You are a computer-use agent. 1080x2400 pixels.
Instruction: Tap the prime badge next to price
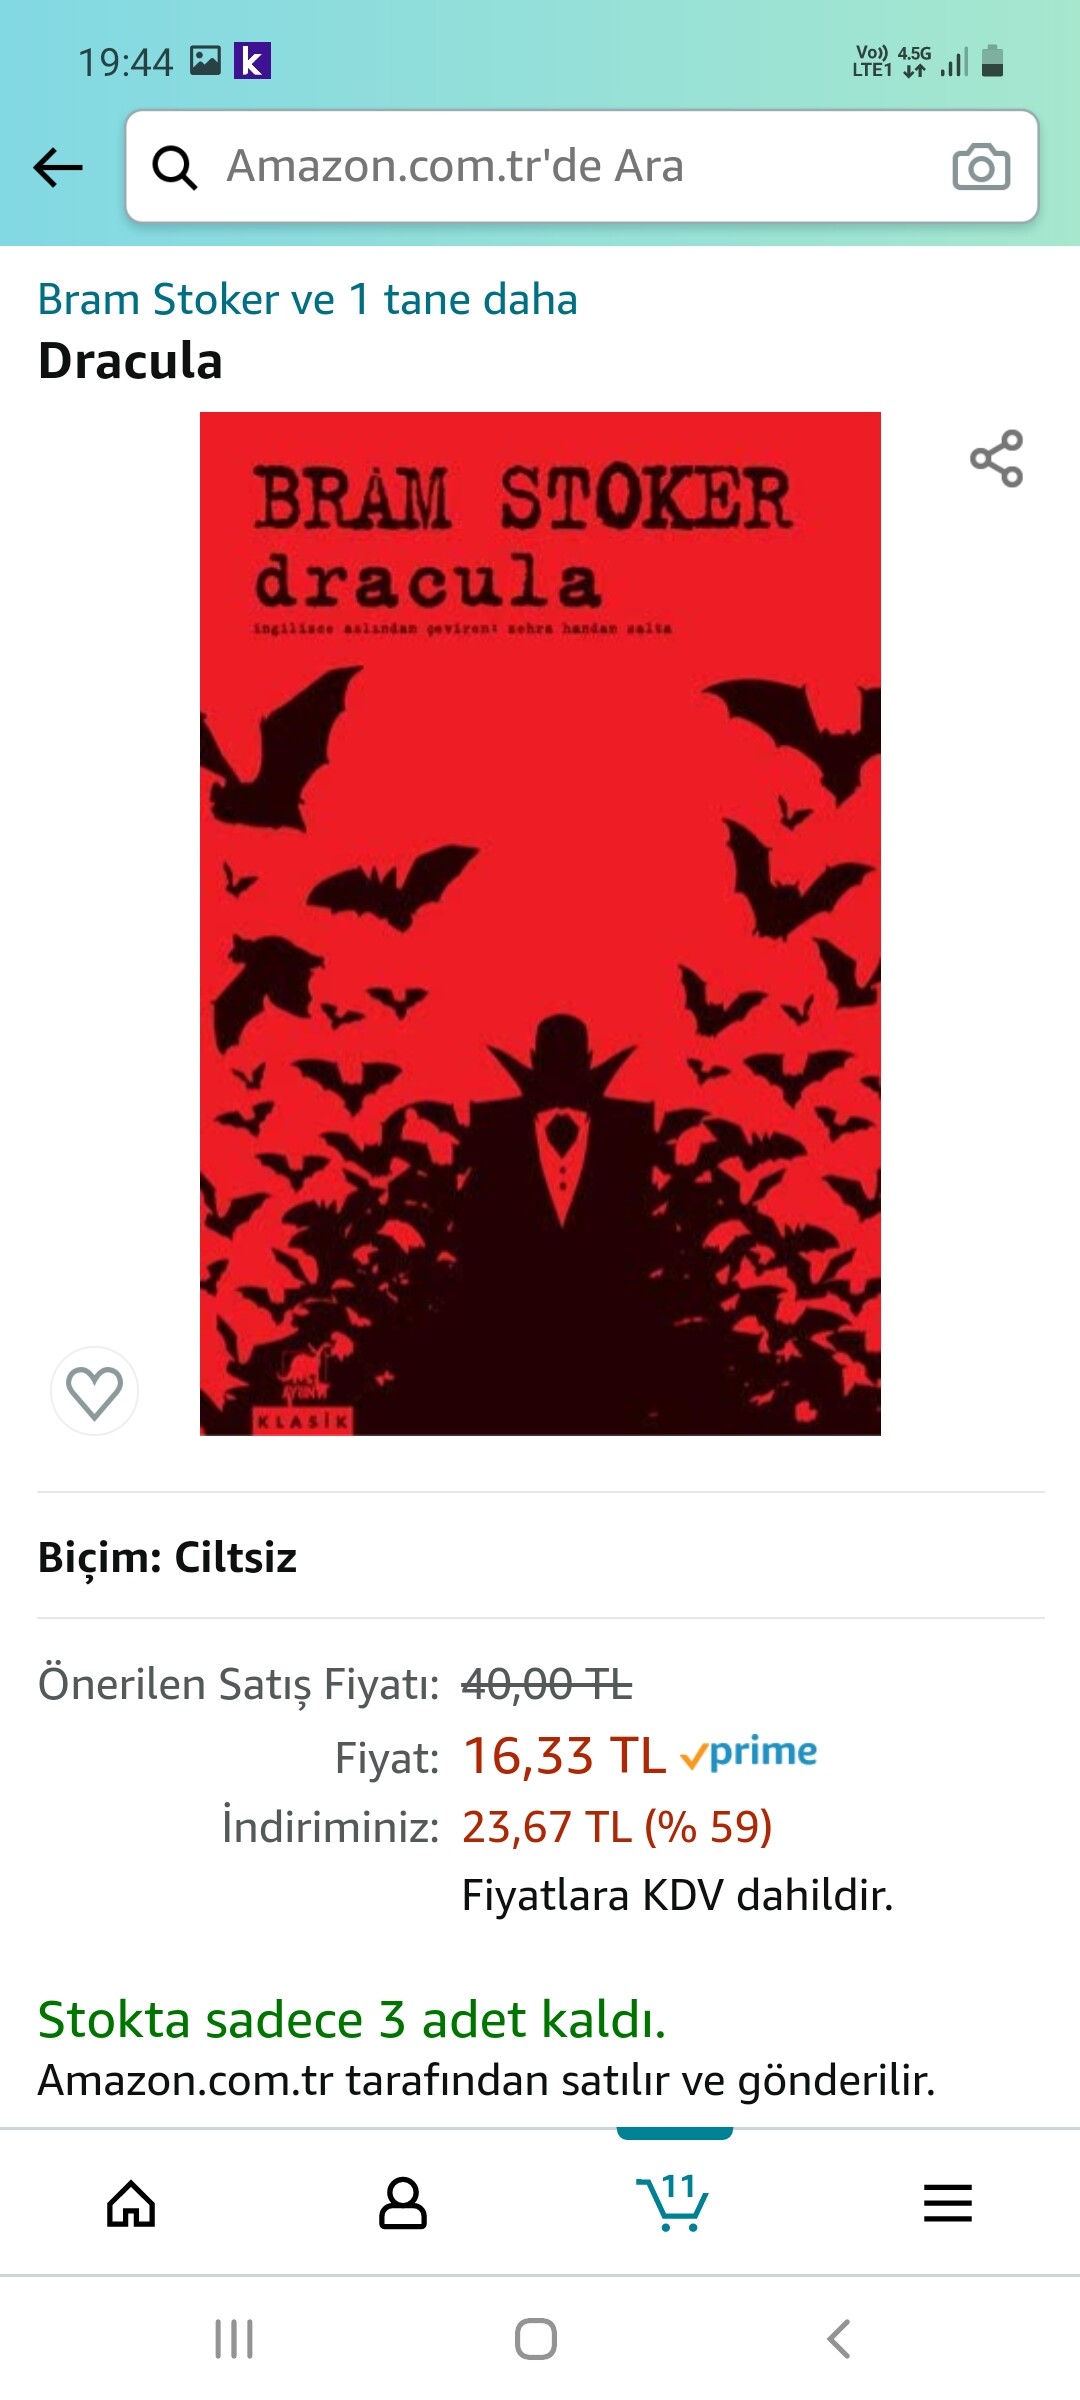748,1752
